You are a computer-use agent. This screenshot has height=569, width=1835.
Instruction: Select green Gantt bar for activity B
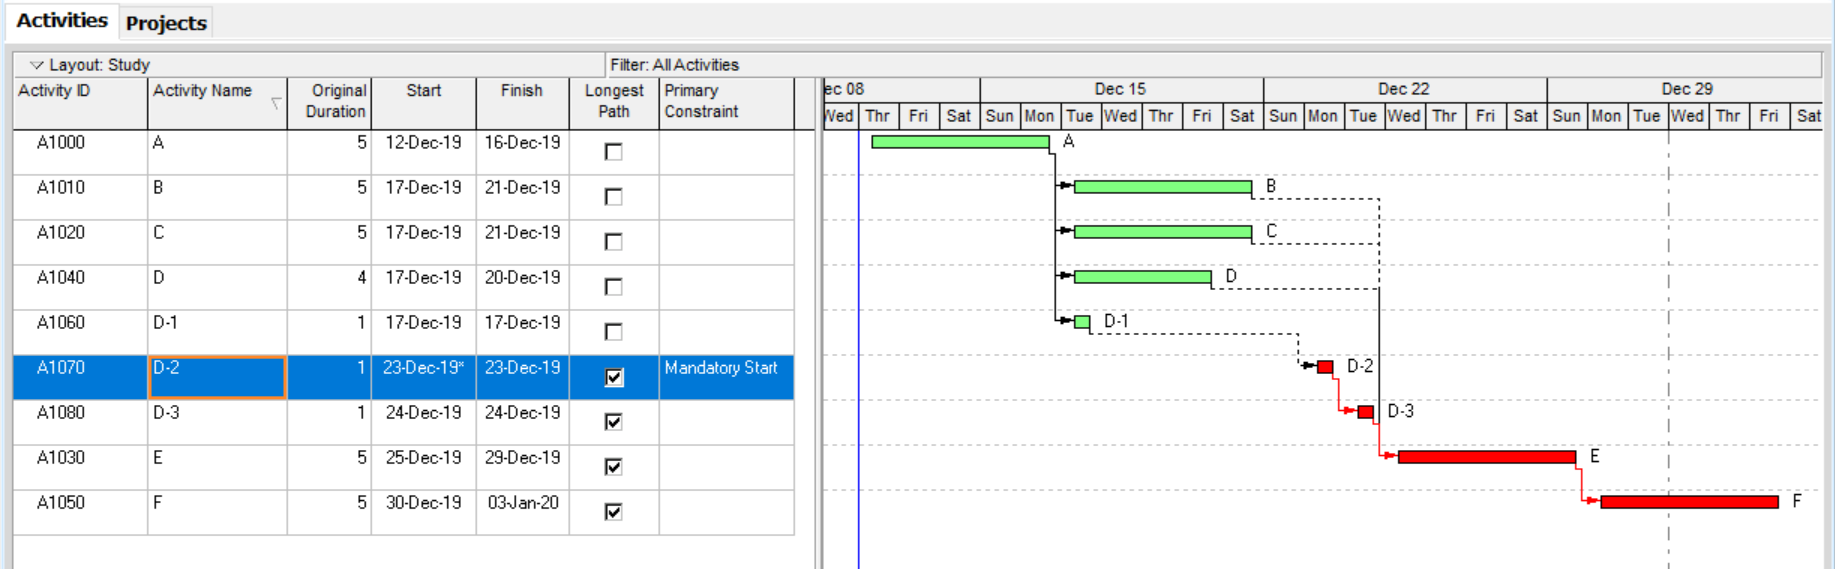(1162, 187)
